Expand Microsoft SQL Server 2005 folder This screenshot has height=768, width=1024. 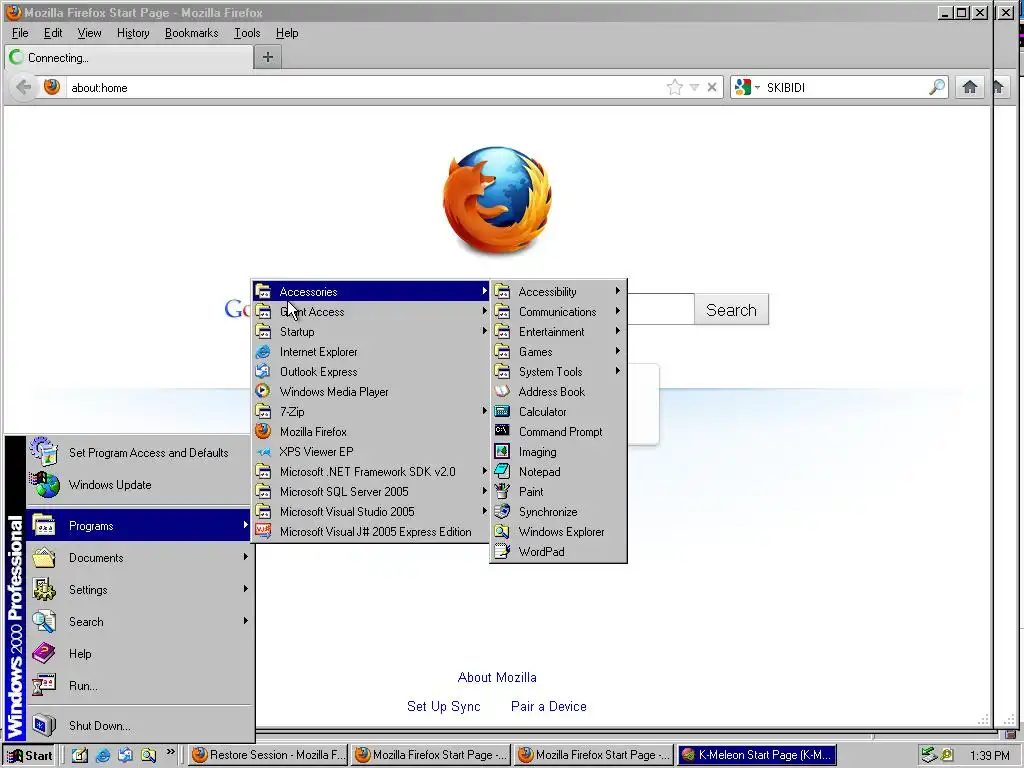coord(371,492)
